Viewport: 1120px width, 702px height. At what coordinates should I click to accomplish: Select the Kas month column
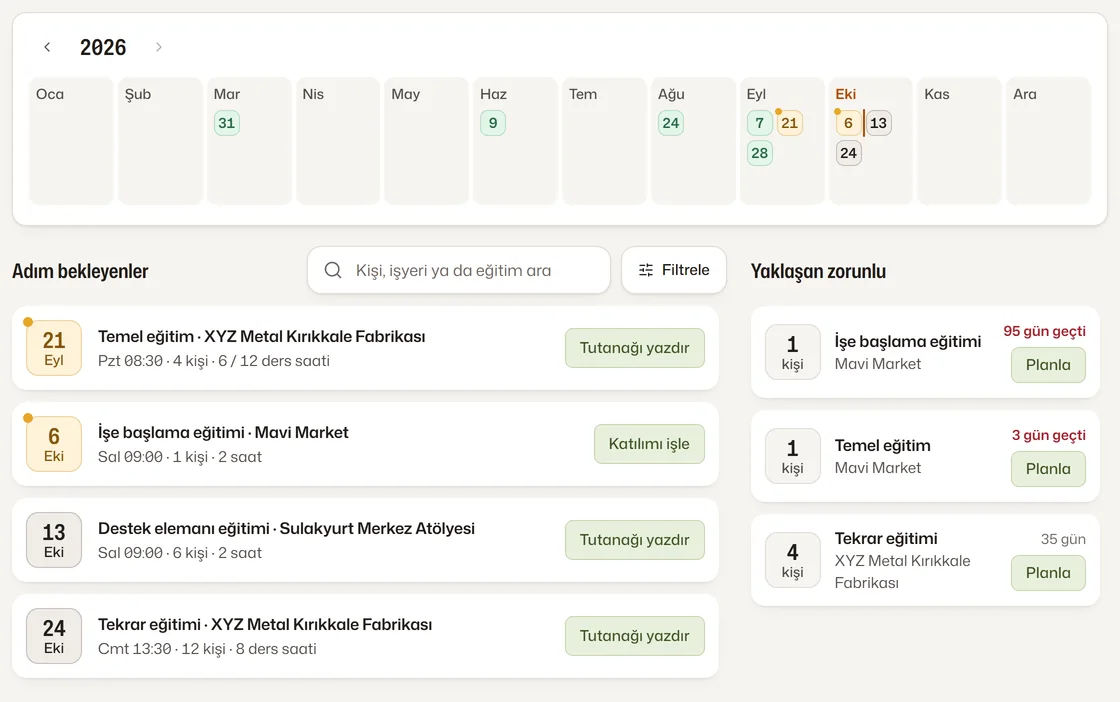(x=959, y=141)
